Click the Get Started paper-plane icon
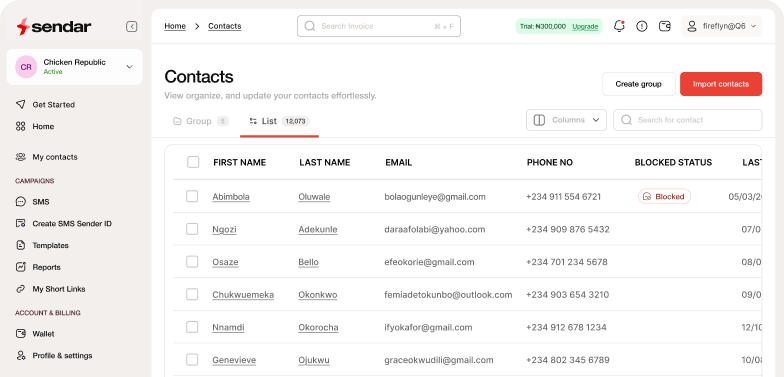Viewport: 784px width, 377px height. pyautogui.click(x=20, y=104)
